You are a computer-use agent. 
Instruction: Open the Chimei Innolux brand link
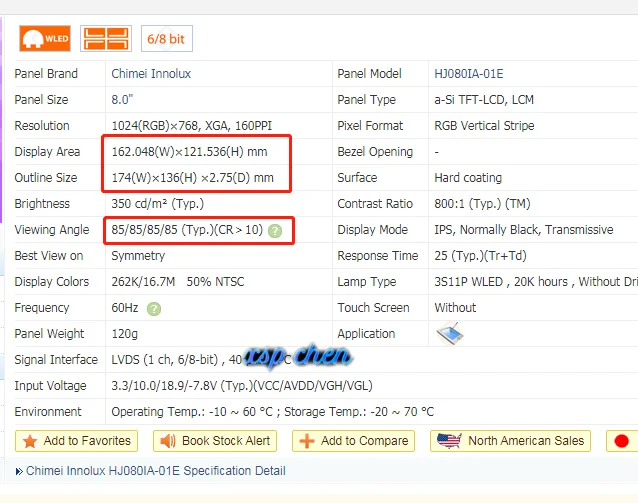(151, 74)
